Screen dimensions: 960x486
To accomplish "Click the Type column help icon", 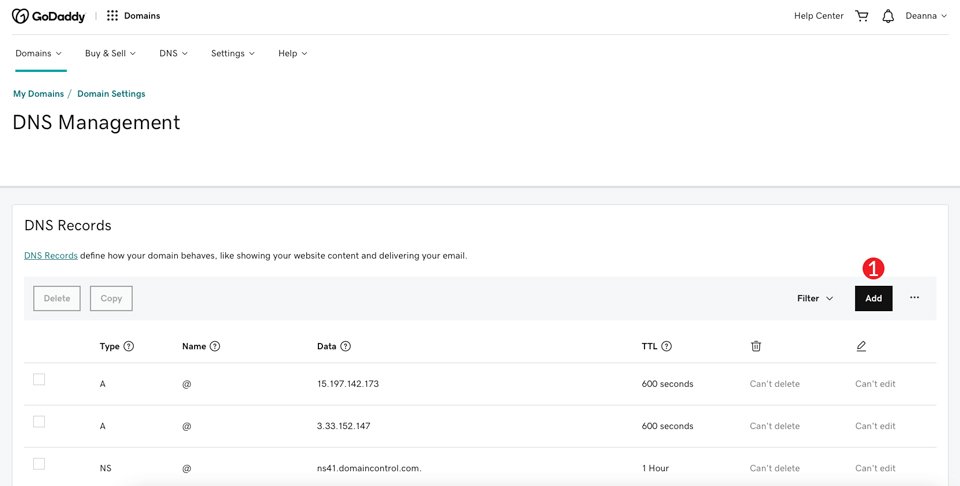I will click(x=129, y=347).
